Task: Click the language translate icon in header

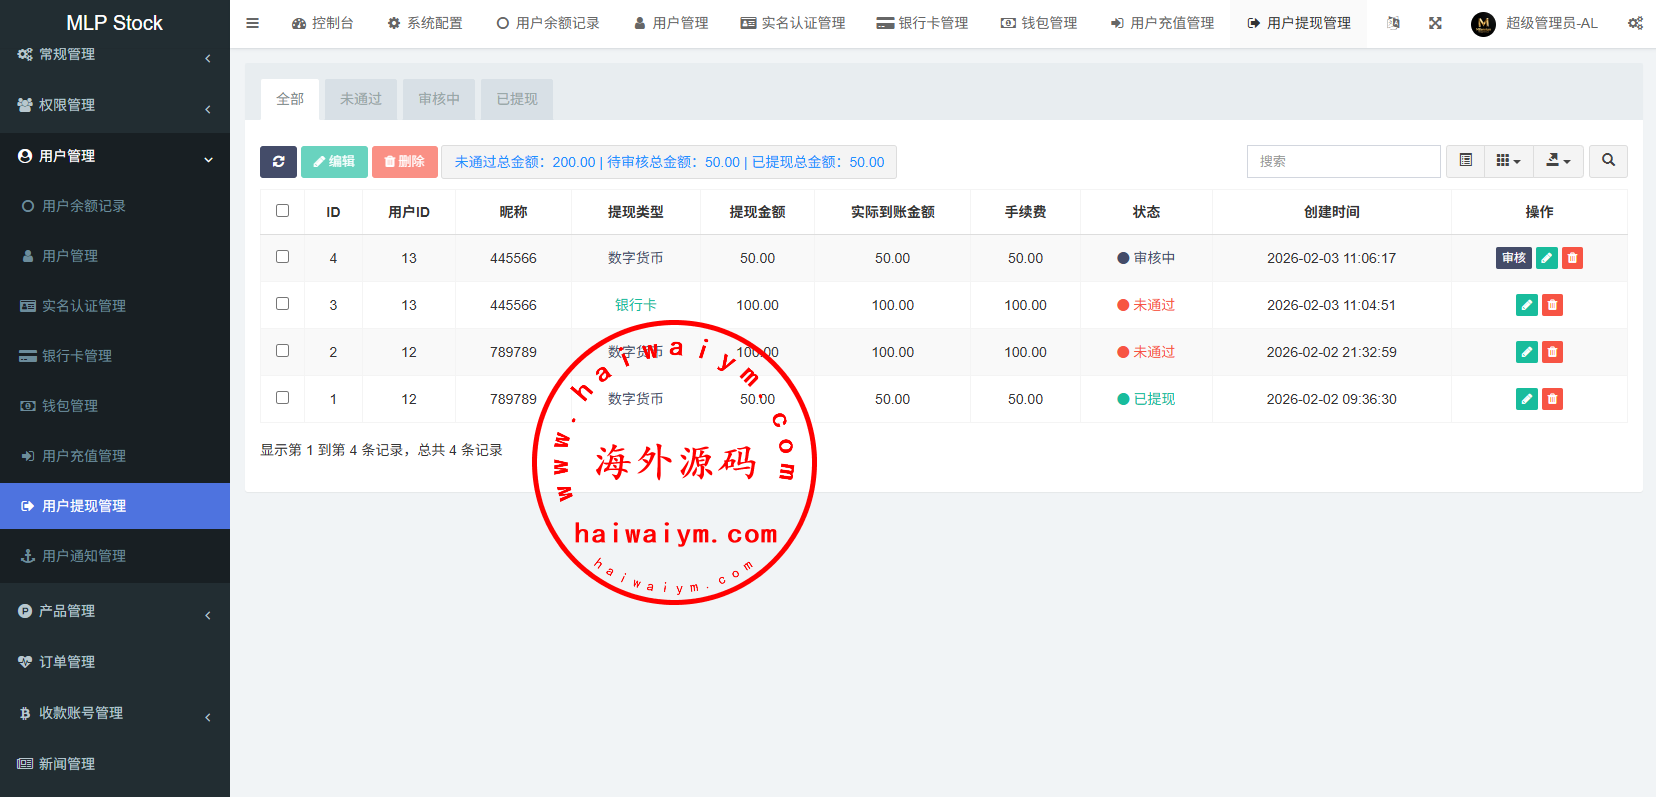Action: pos(1393,23)
